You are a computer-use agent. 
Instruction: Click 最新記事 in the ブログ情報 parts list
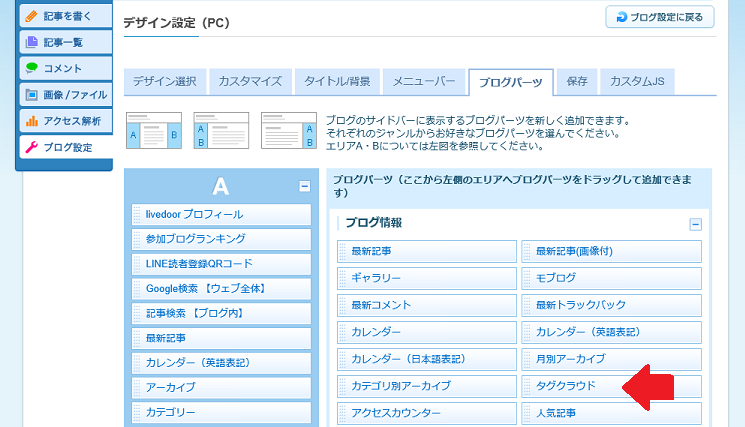coord(427,251)
